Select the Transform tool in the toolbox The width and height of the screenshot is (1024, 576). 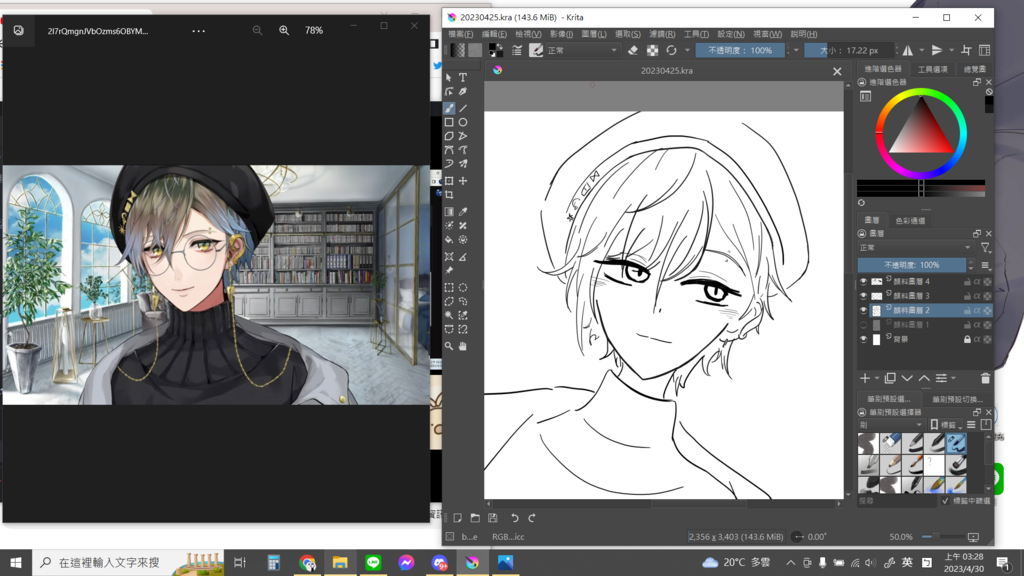click(449, 181)
